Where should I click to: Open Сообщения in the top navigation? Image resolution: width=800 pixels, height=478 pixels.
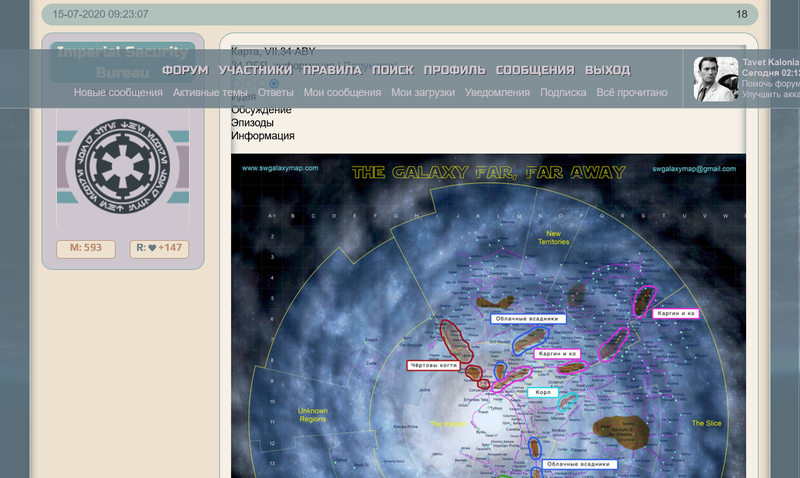pyautogui.click(x=535, y=70)
